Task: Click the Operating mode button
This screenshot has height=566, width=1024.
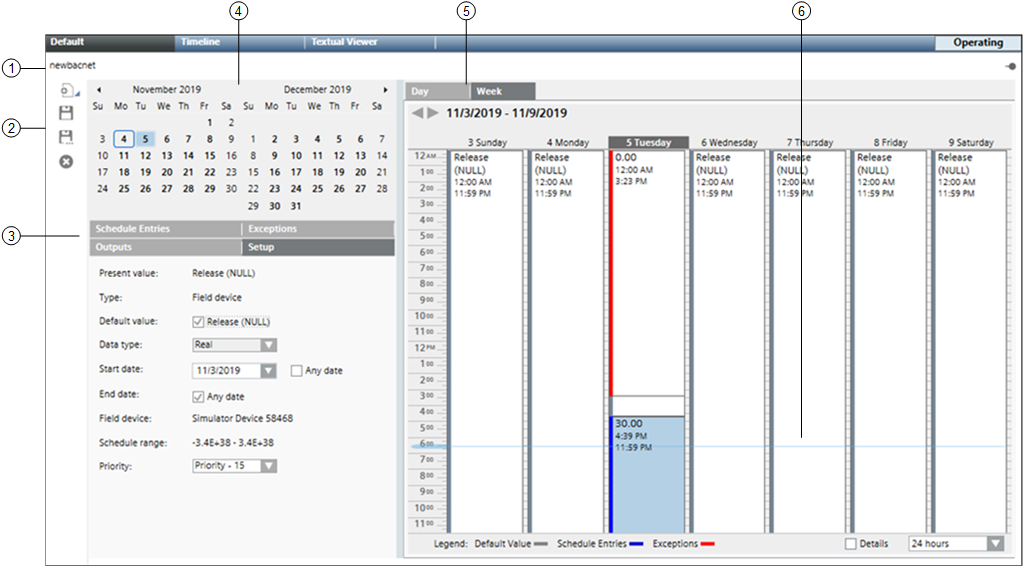Action: click(x=977, y=43)
